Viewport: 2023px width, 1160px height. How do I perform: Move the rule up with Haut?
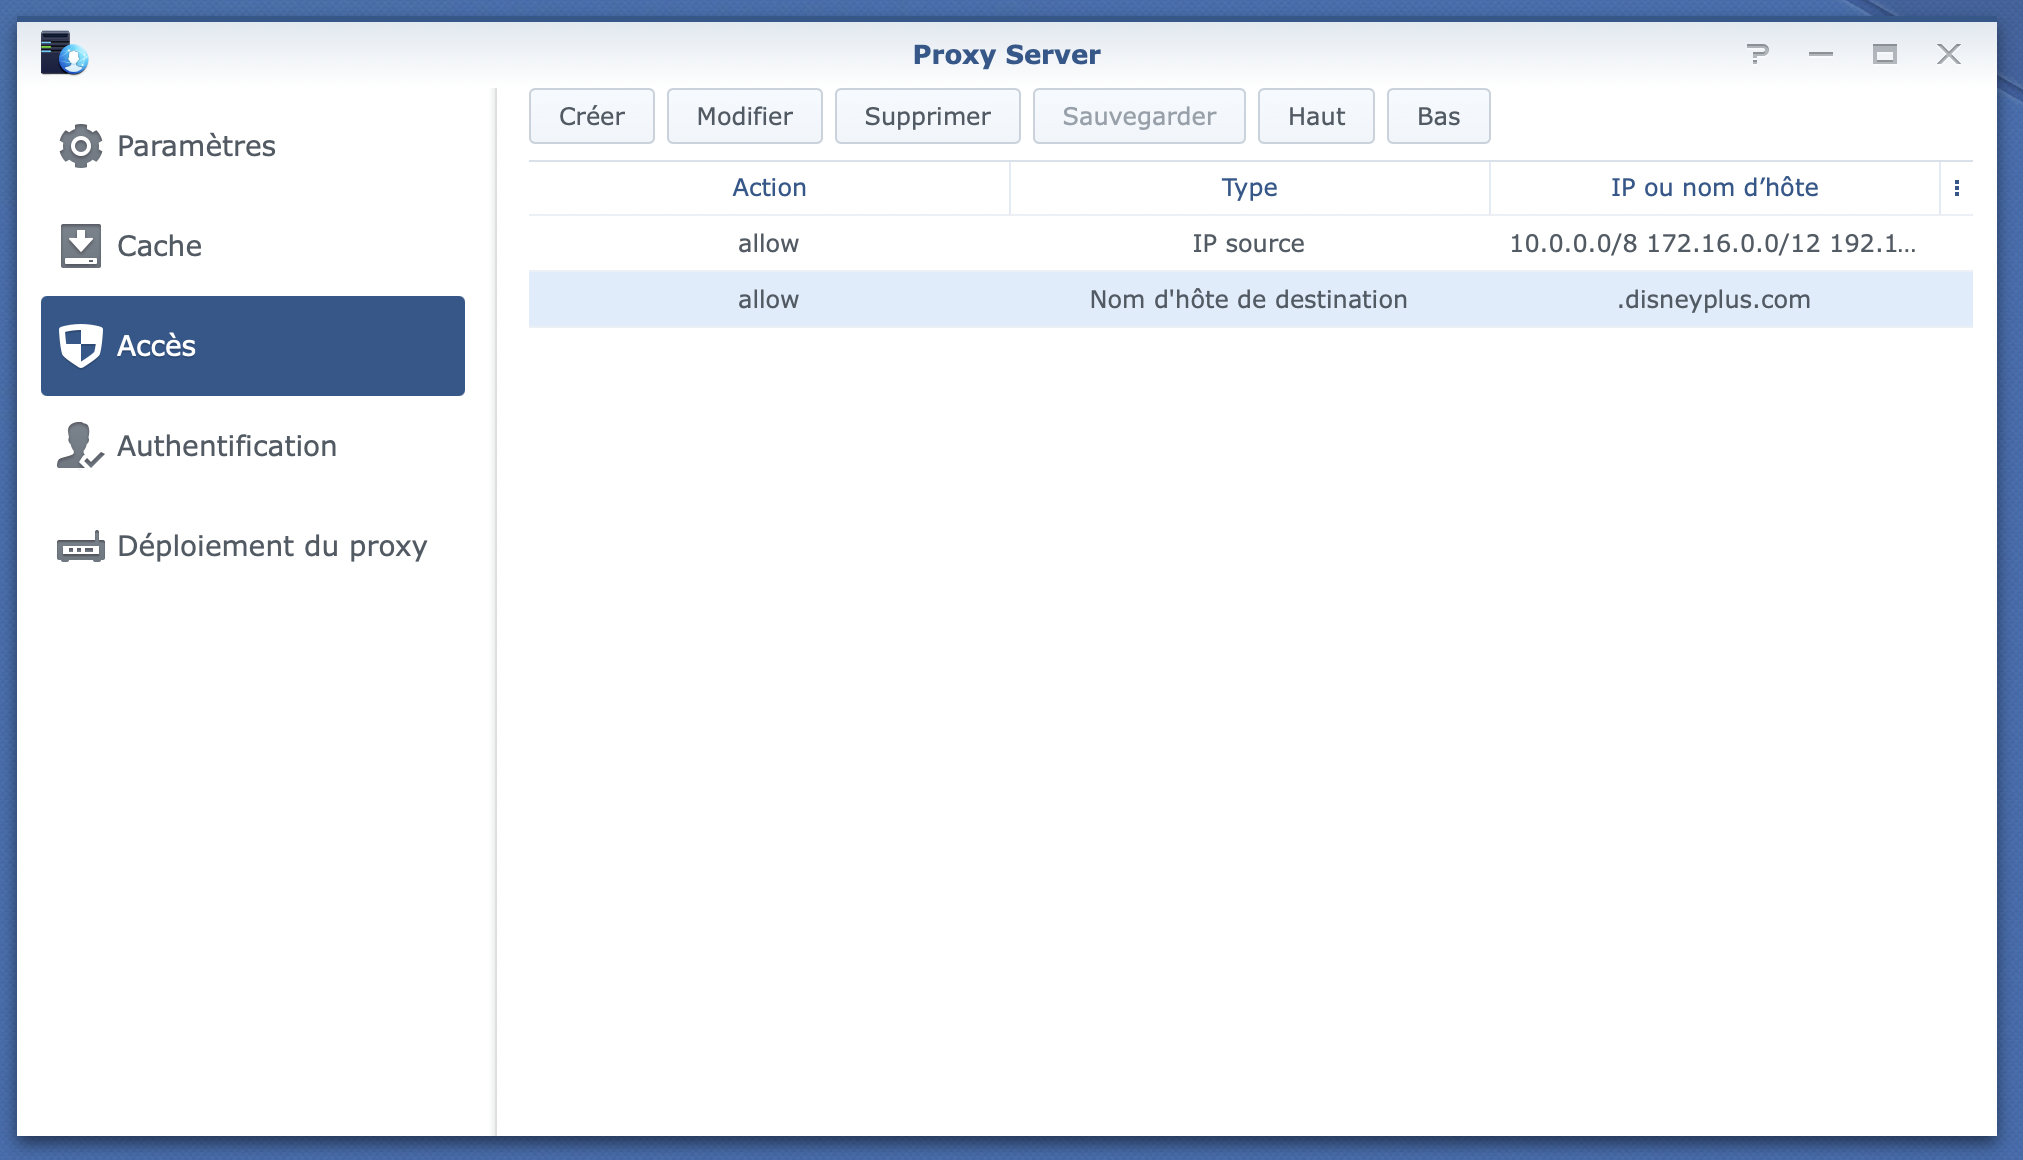(1315, 117)
